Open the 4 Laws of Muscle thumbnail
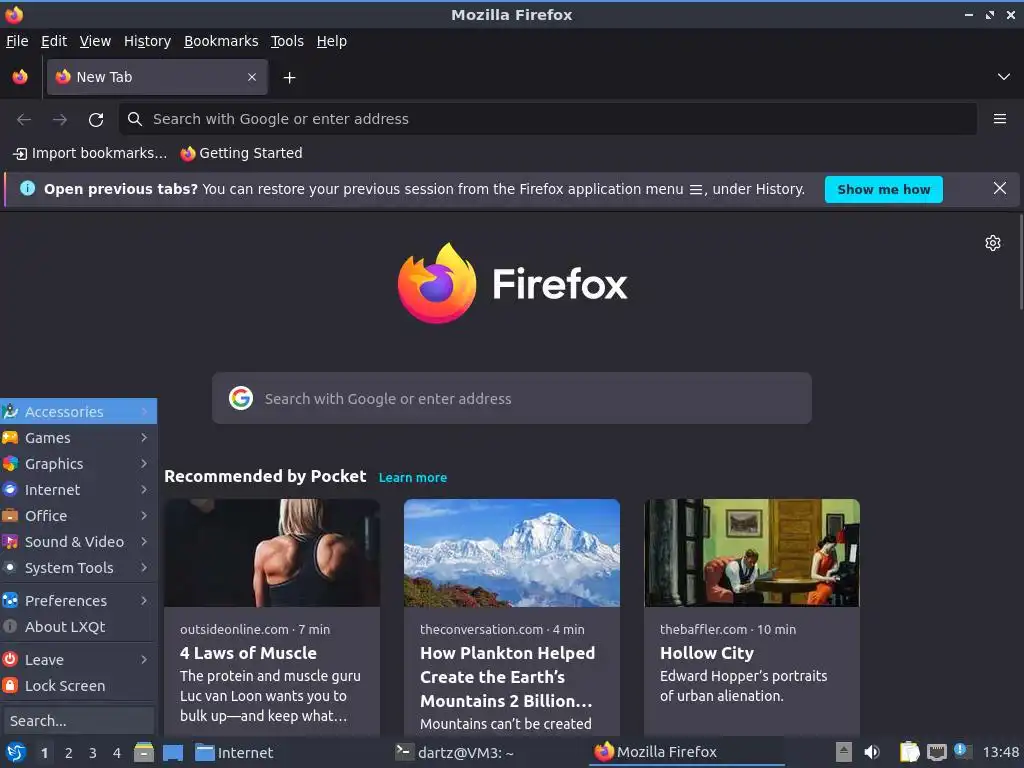Viewport: 1024px width, 768px height. point(272,552)
